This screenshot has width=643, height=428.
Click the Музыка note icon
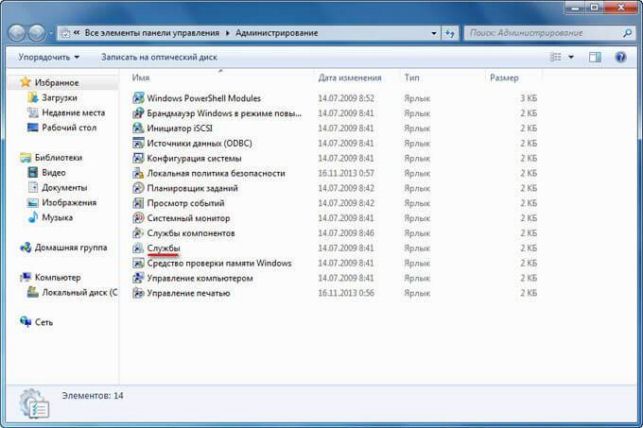(x=33, y=217)
